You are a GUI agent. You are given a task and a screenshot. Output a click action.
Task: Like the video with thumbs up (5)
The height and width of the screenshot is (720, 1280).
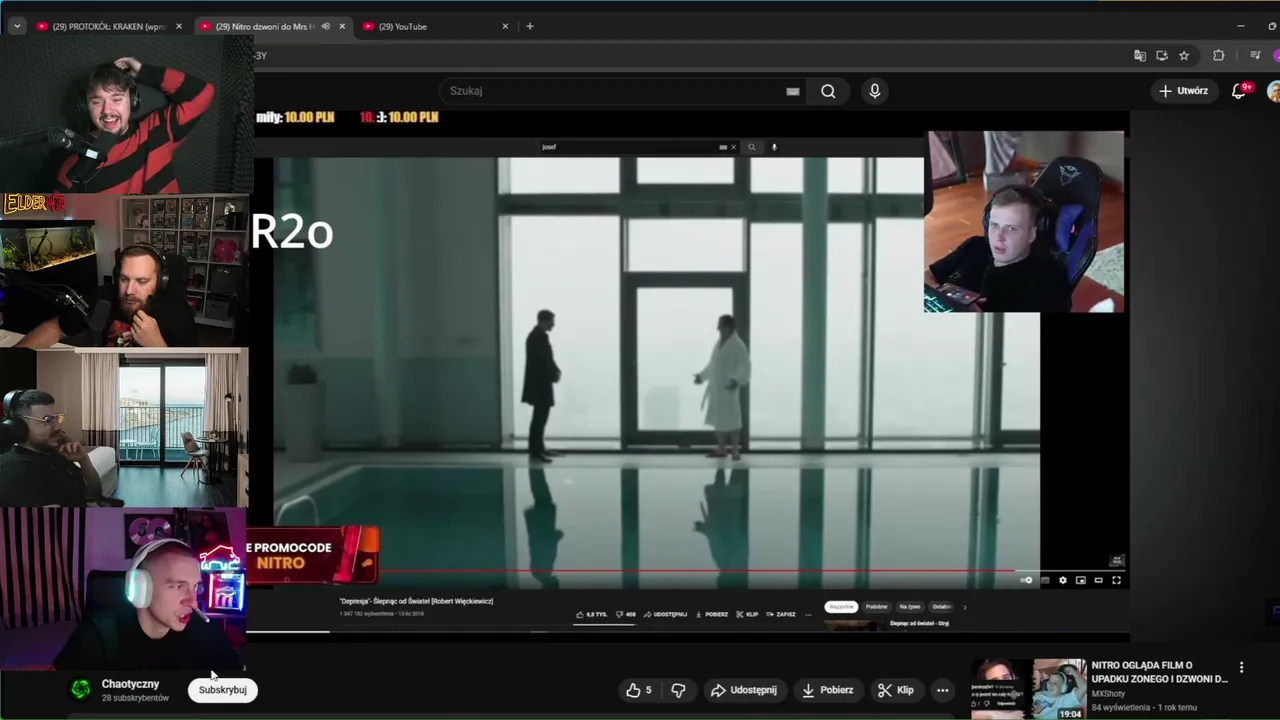[x=639, y=690]
